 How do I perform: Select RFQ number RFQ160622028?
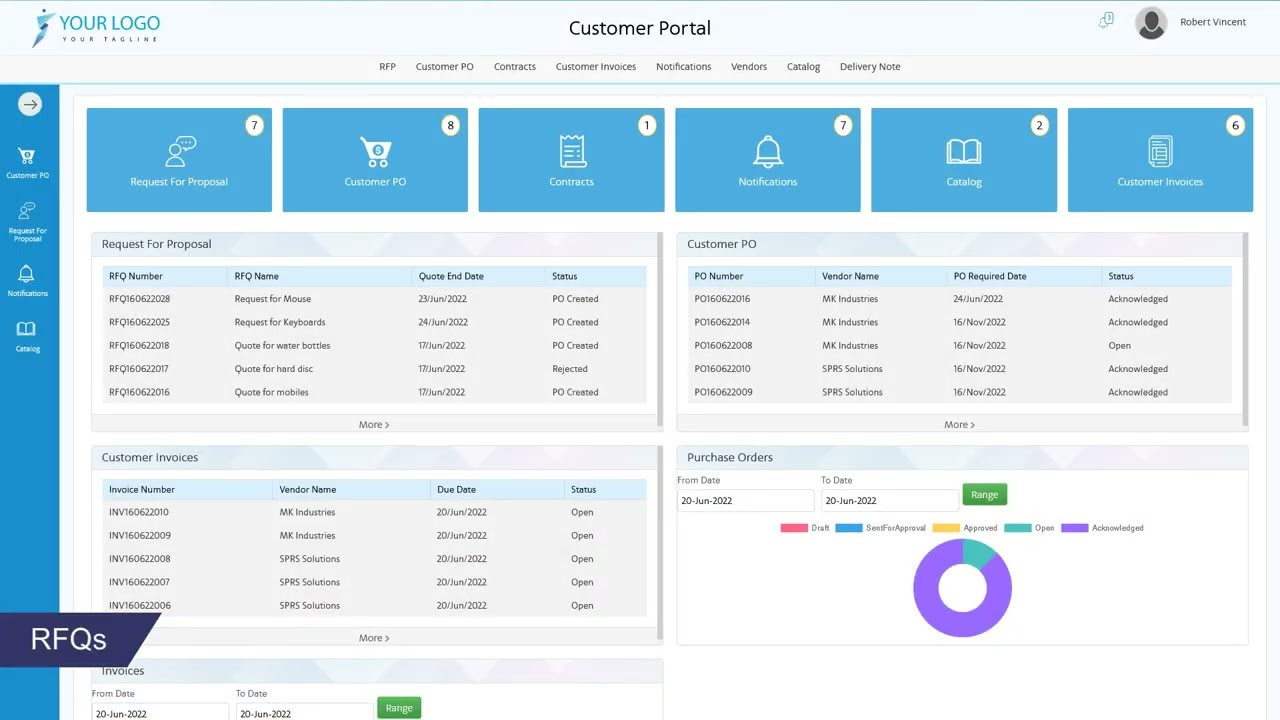click(140, 299)
